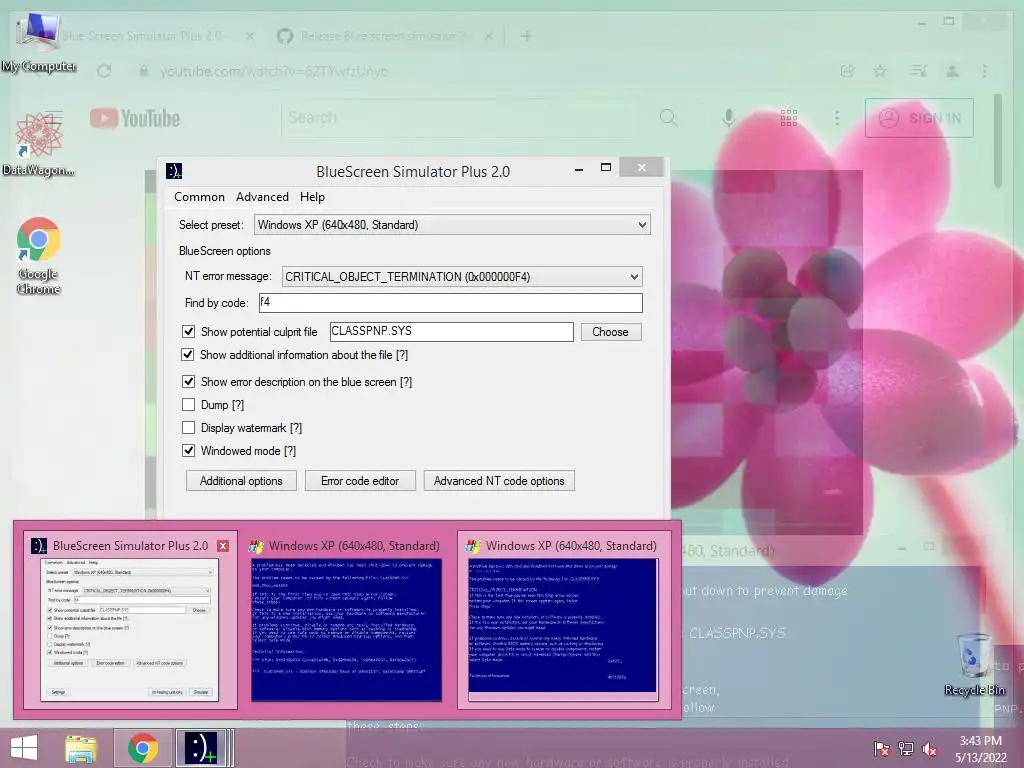Viewport: 1024px width, 768px height.
Task: Open the Help menu
Action: 312,197
